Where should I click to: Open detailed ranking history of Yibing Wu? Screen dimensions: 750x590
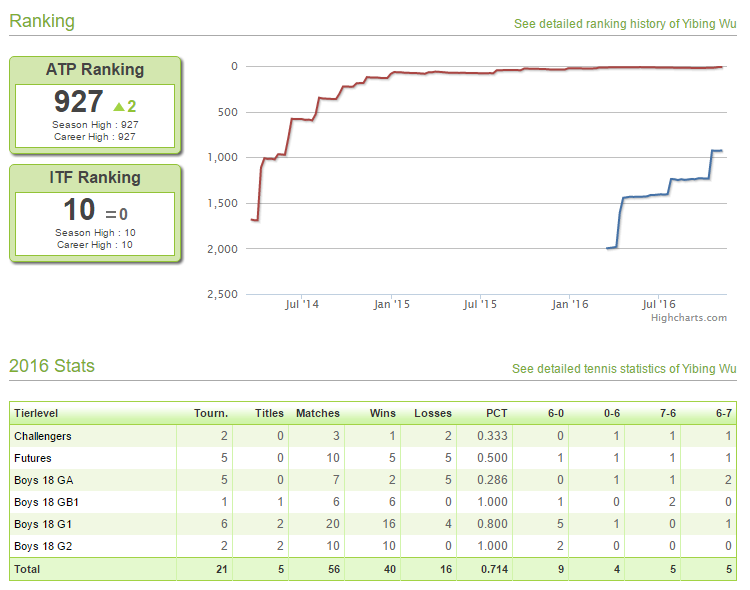pos(625,24)
